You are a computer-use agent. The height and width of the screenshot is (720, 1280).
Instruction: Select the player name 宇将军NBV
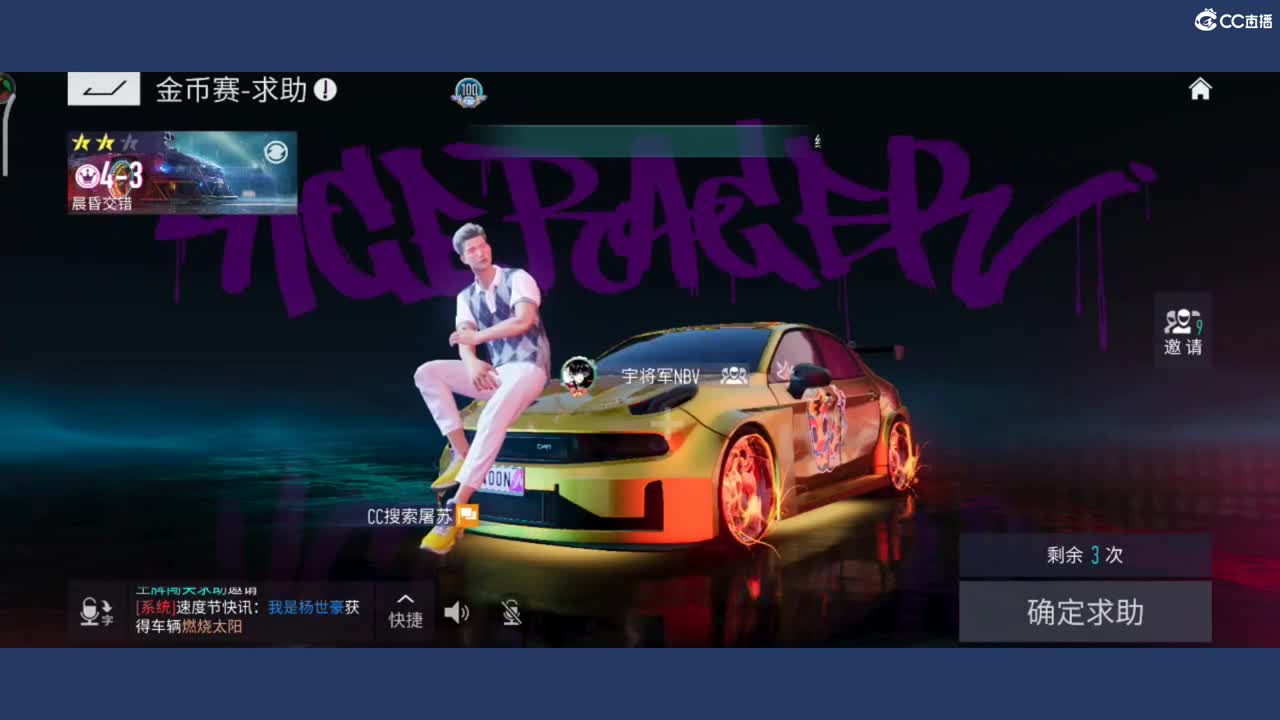(660, 377)
